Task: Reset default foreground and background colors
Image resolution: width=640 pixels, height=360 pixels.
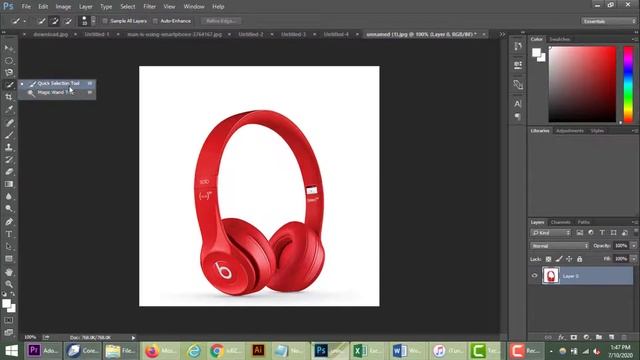Action: point(4,294)
